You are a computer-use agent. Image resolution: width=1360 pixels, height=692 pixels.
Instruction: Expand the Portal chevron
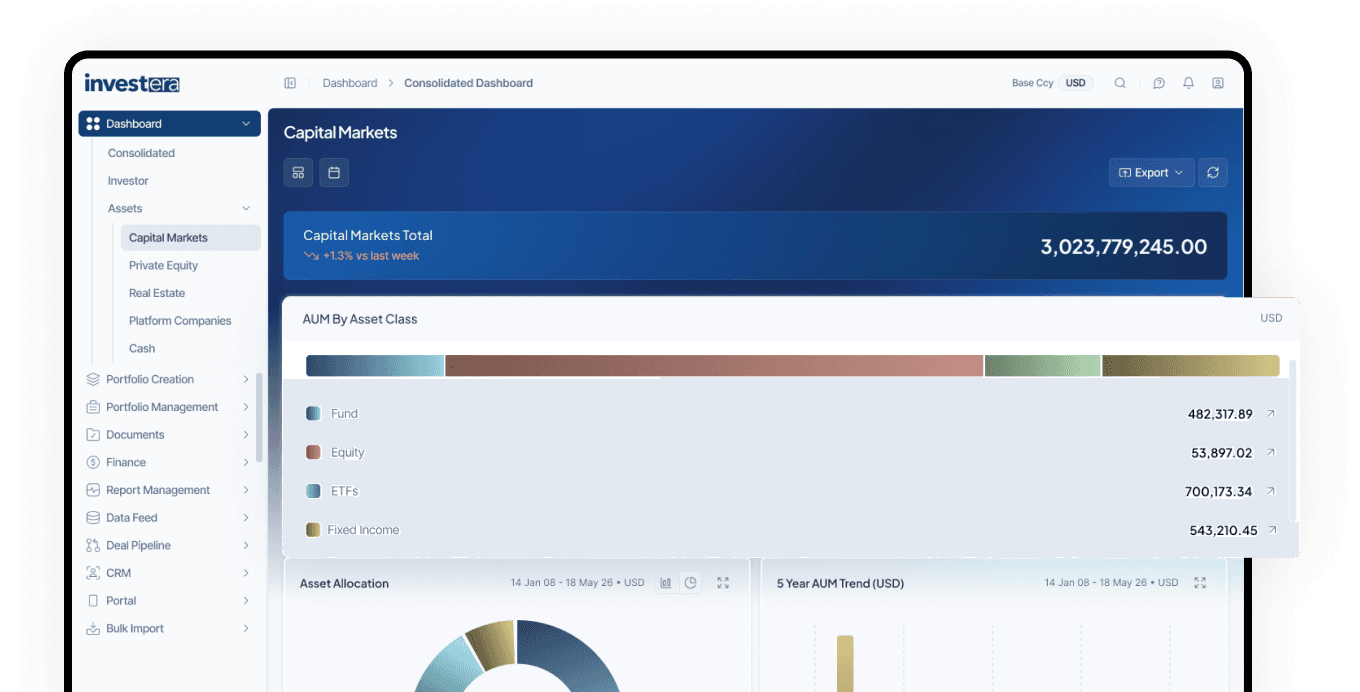246,601
